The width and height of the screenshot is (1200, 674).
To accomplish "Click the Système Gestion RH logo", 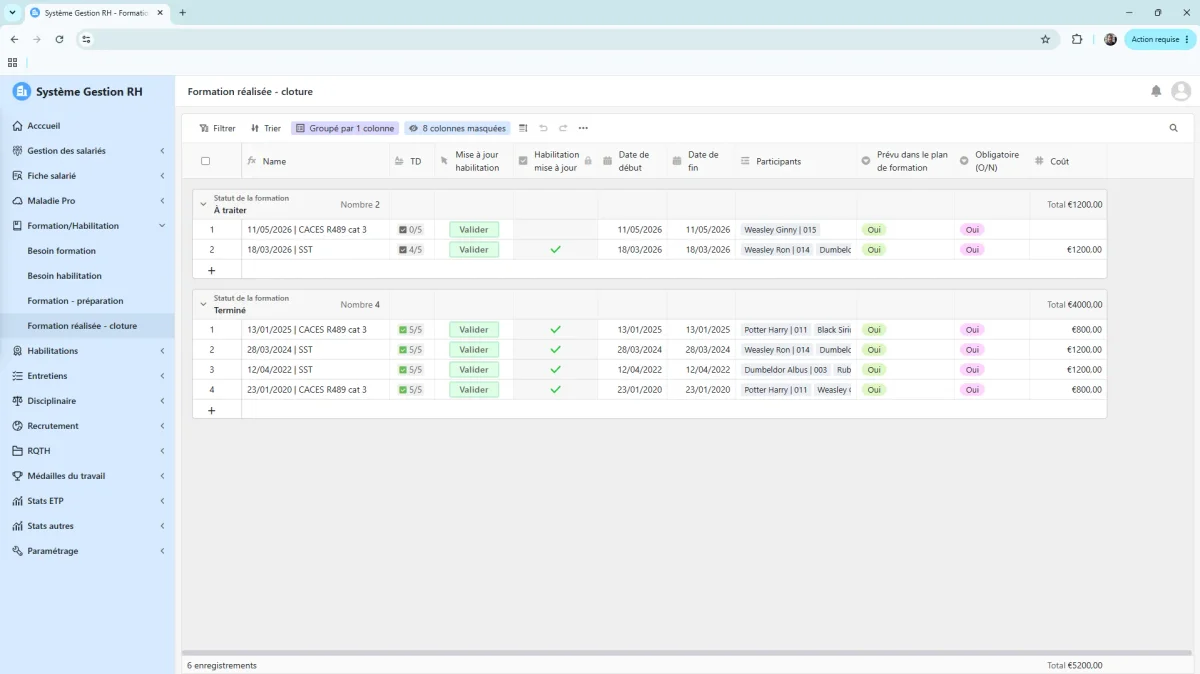I will (x=22, y=91).
